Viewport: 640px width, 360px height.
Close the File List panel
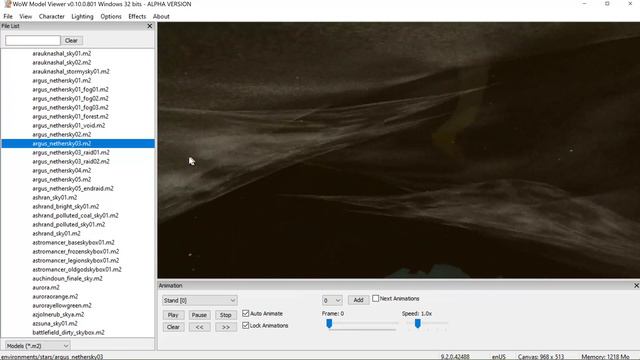tap(149, 26)
